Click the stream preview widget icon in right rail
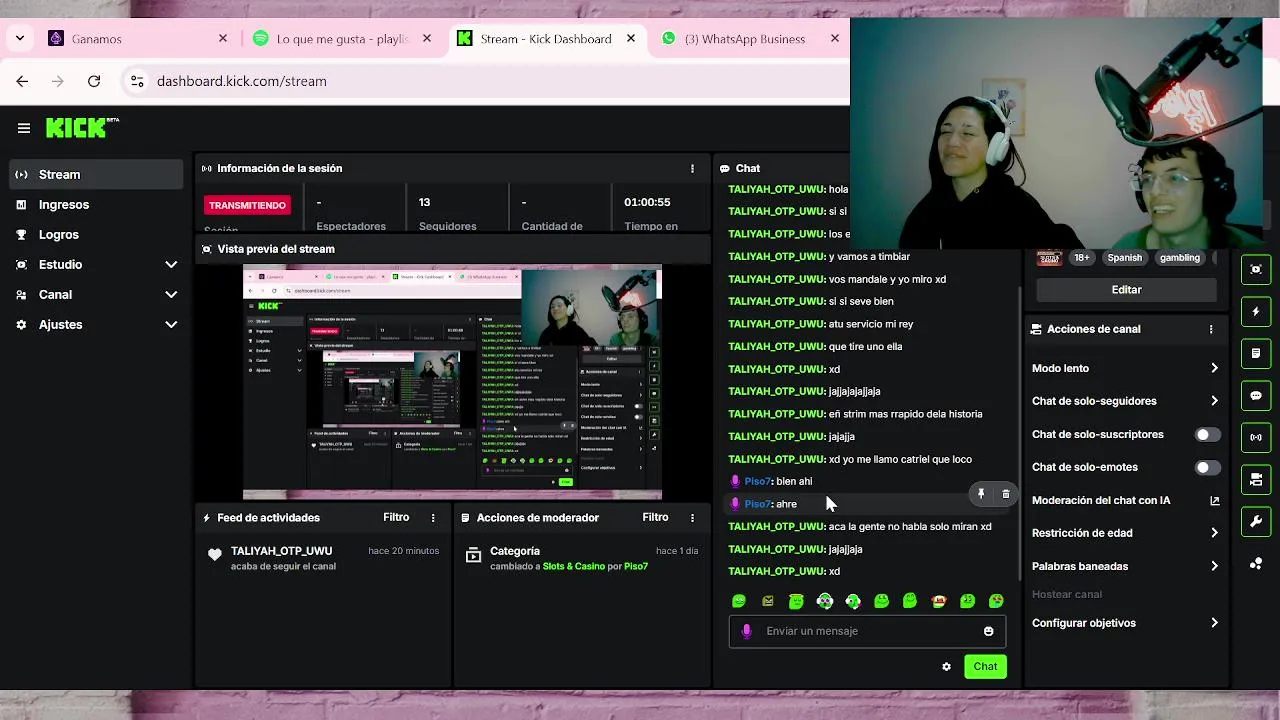The image size is (1280, 720). 1256,270
